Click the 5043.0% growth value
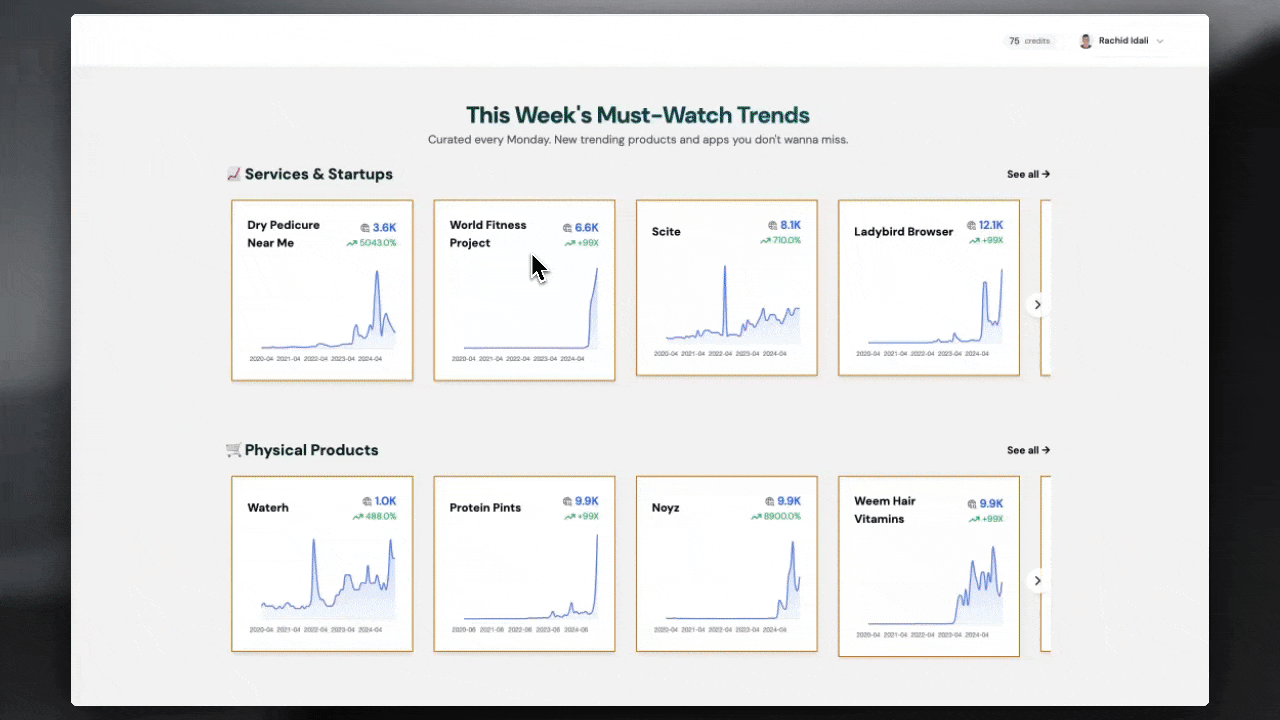The height and width of the screenshot is (720, 1280). pos(378,243)
